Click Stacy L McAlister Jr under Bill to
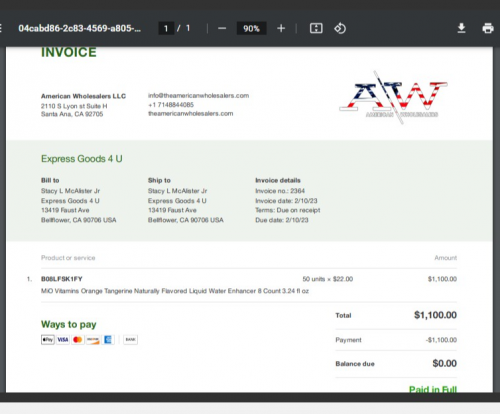The image size is (500, 414). pyautogui.click(x=70, y=191)
